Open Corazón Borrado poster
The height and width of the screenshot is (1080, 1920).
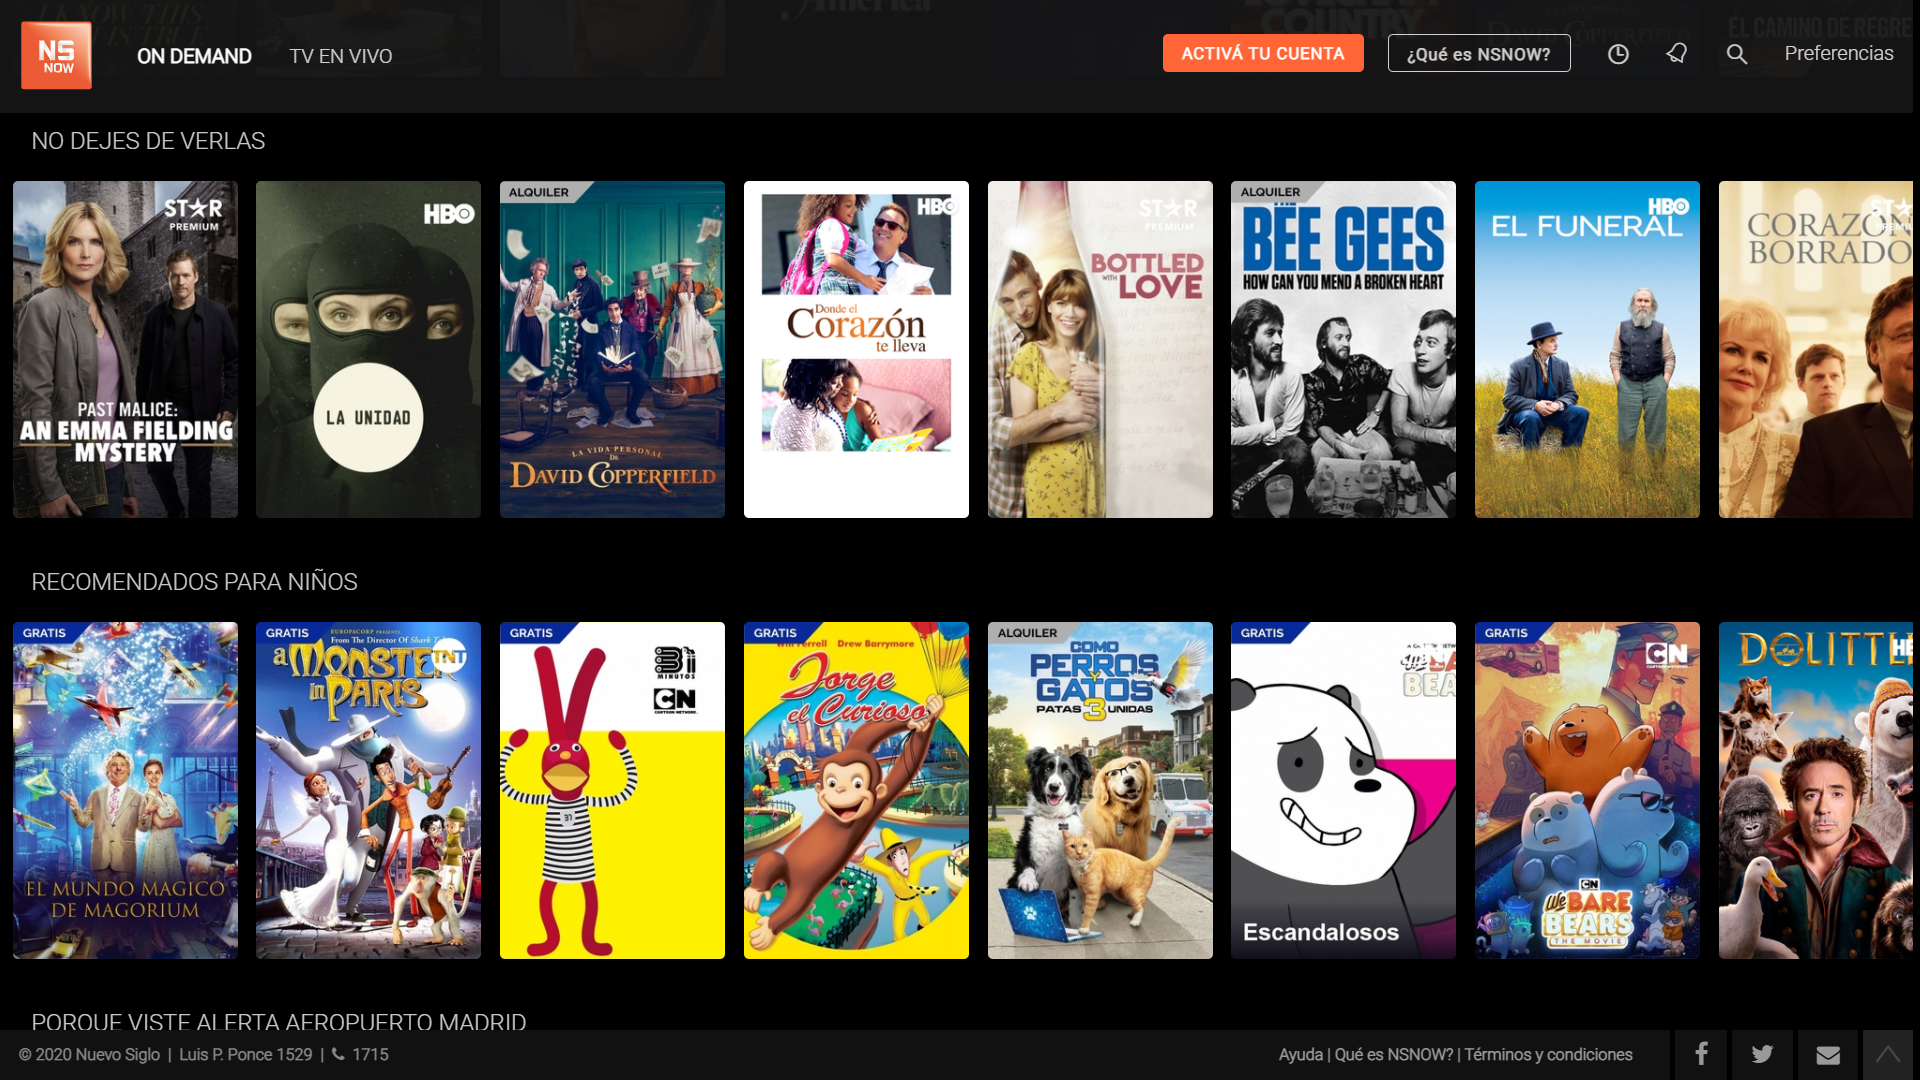1816,349
